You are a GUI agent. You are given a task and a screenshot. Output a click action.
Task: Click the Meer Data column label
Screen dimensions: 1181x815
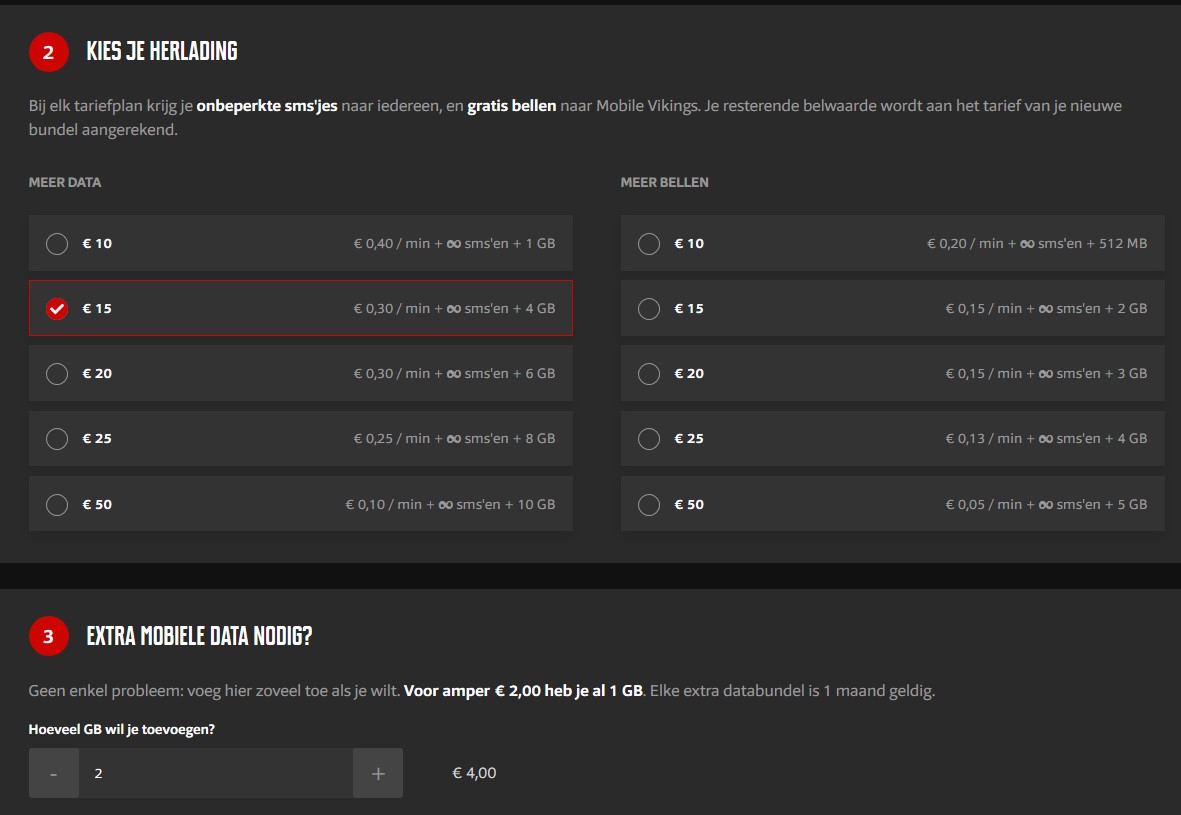pos(65,182)
